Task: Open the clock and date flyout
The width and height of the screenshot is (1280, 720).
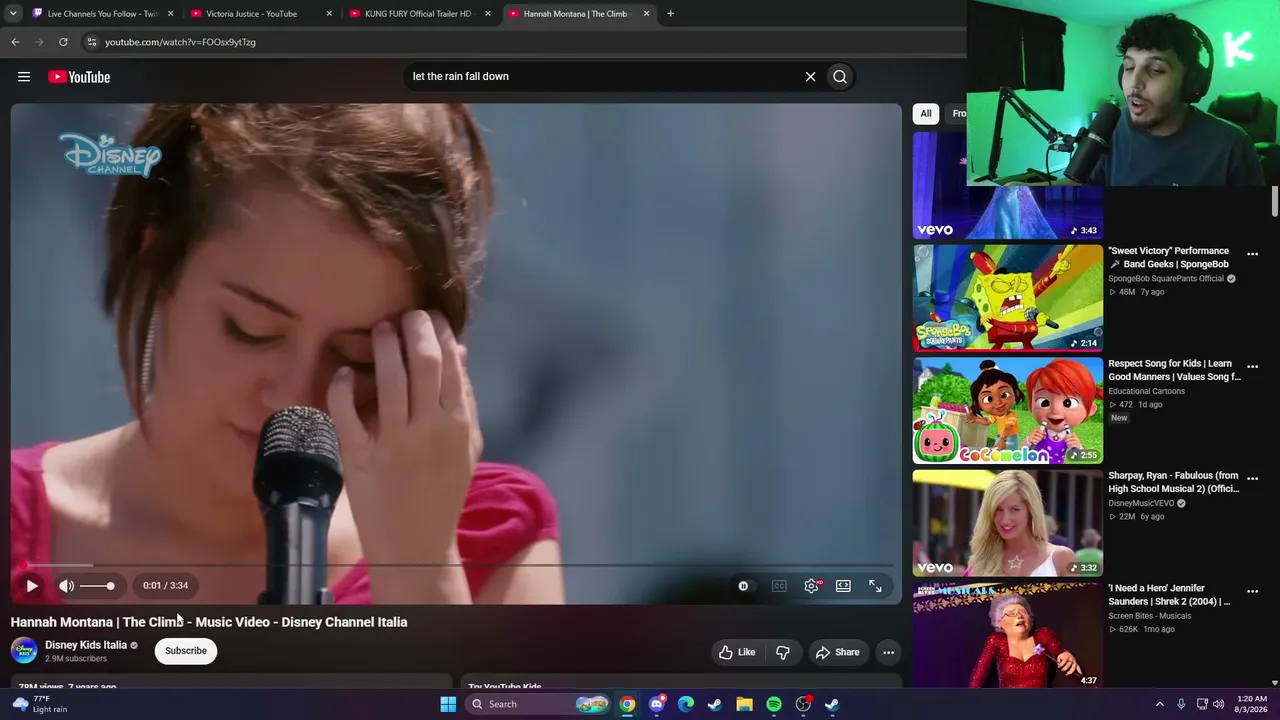Action: tap(1252, 704)
